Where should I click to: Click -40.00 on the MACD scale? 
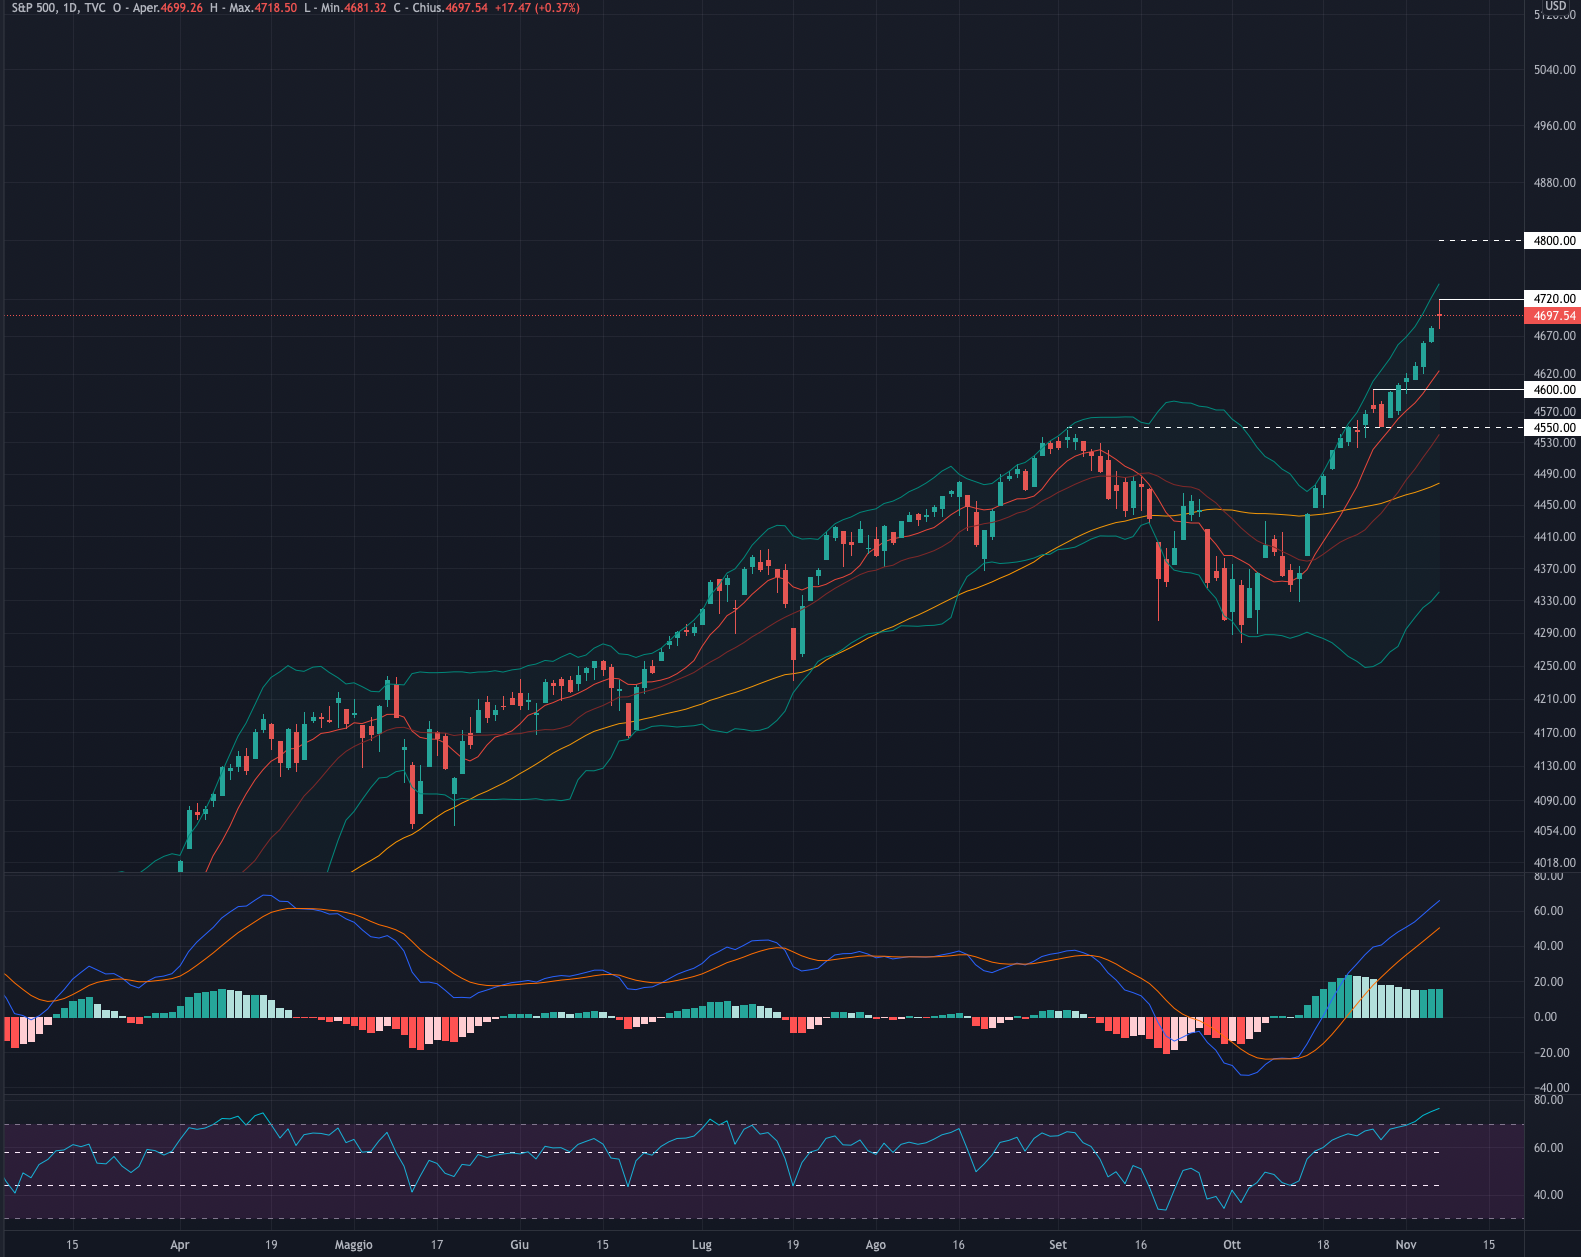(1552, 1088)
